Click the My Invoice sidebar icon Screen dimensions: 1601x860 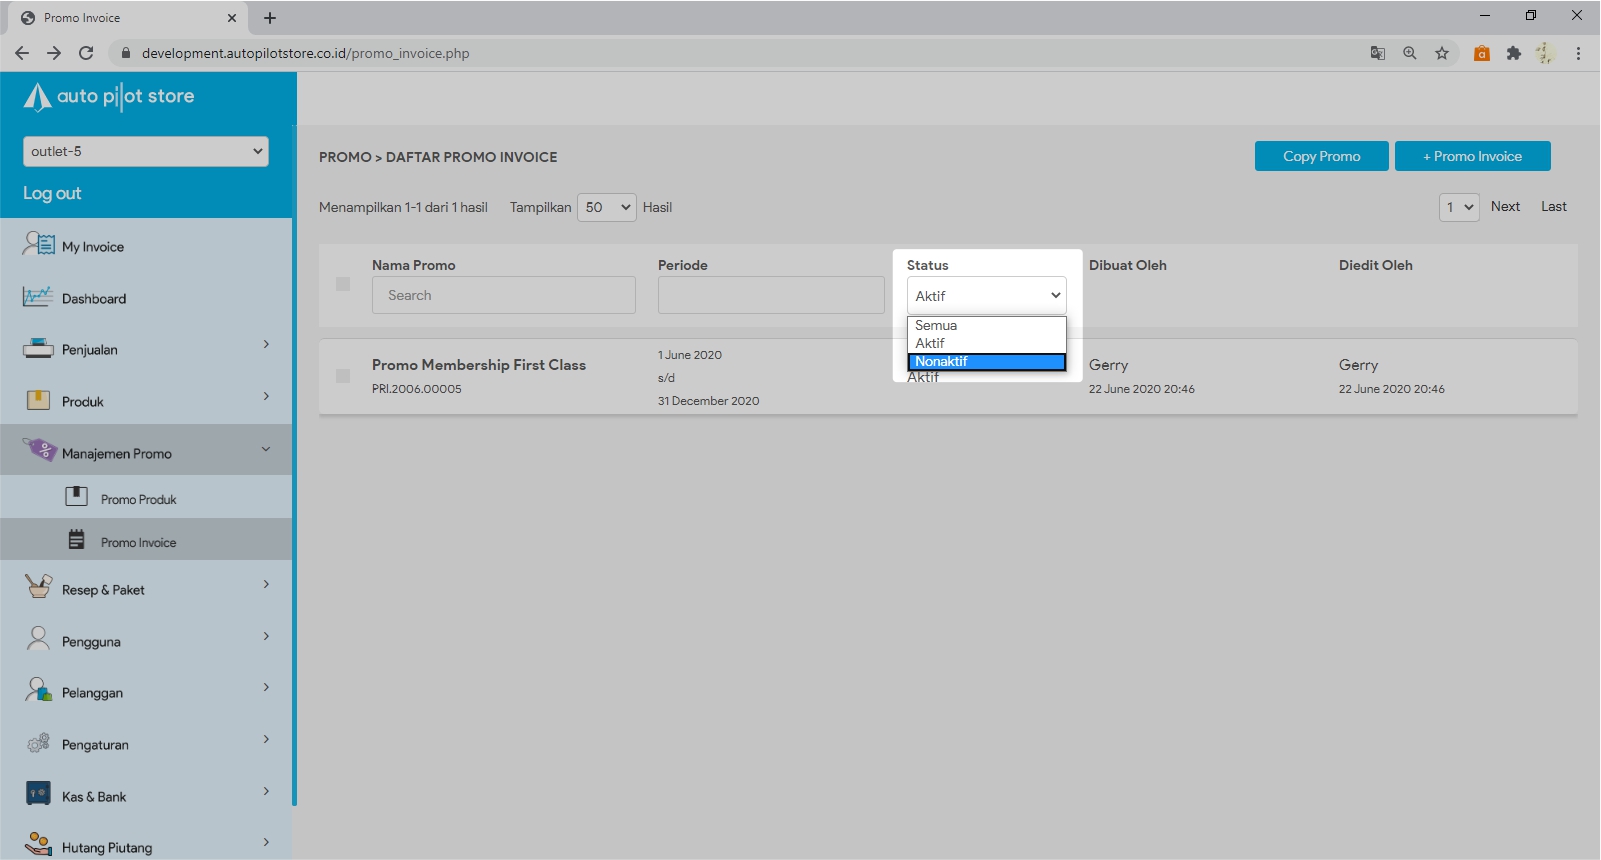click(x=39, y=244)
